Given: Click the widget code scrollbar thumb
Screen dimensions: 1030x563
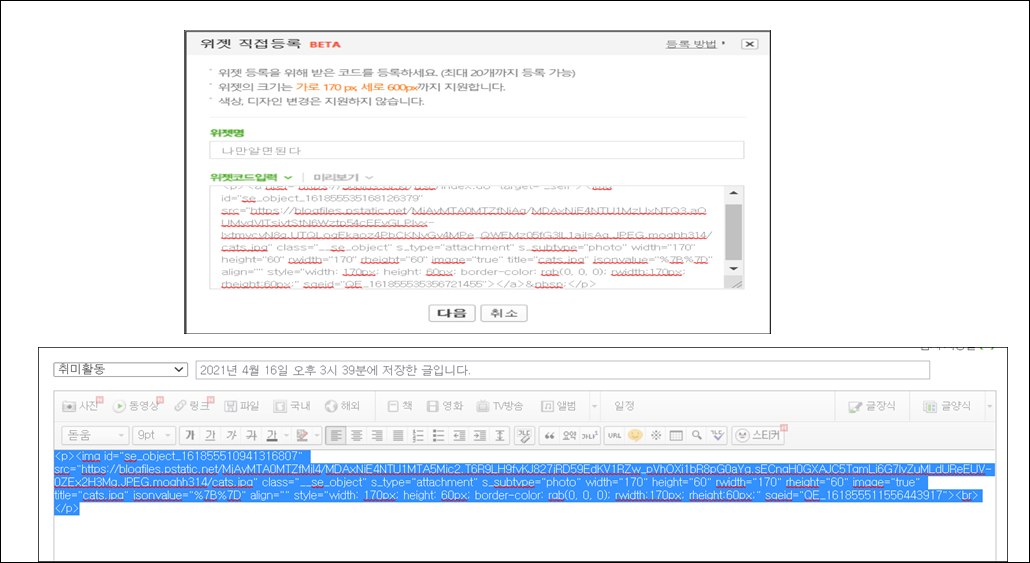Looking at the screenshot, I should pyautogui.click(x=734, y=232).
